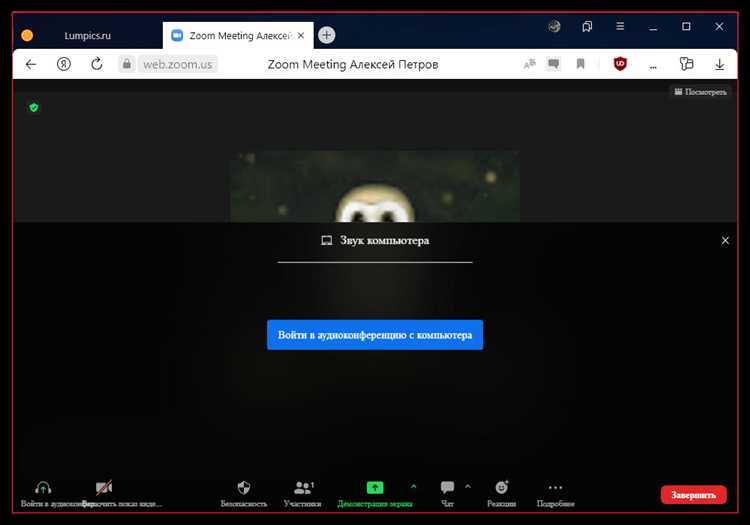Screen dimensions: 750x525
Task: Start Демонстрация экрана screen share
Action: click(x=375, y=494)
